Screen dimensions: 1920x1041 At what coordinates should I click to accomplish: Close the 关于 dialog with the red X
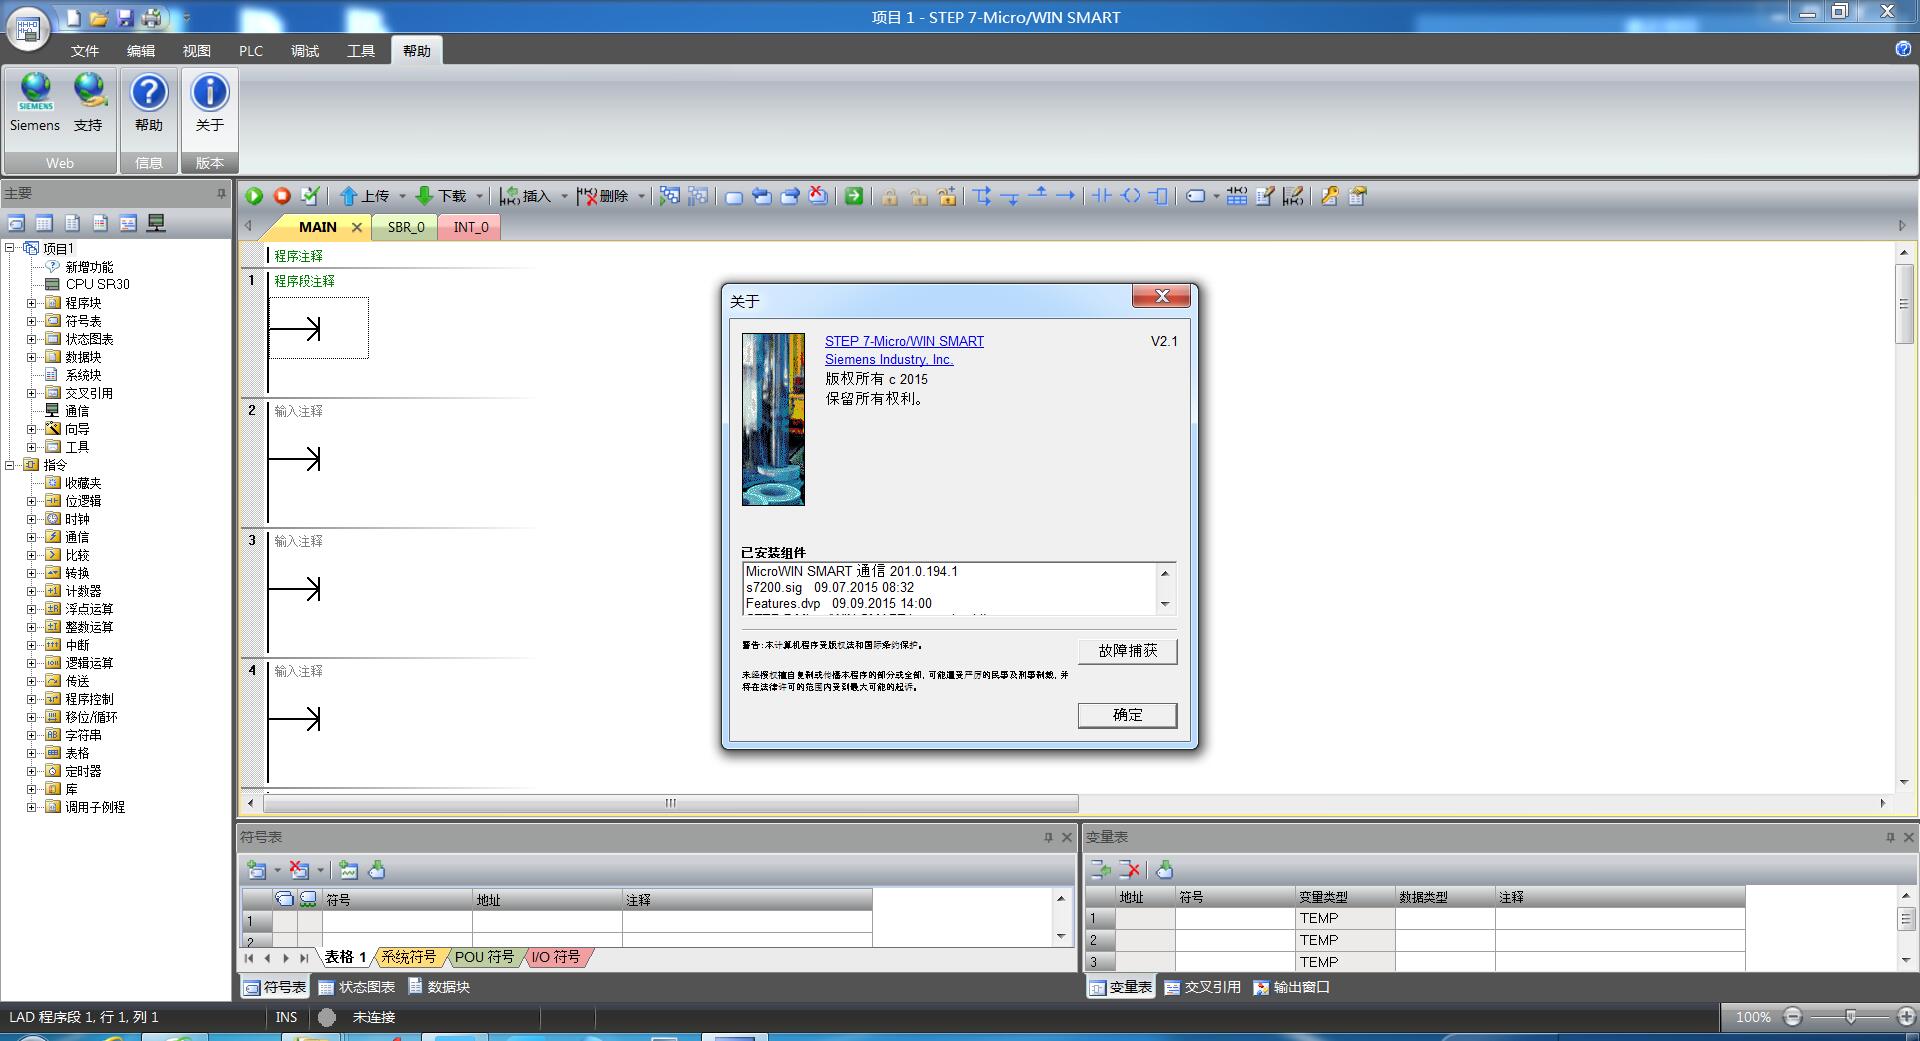1162,296
